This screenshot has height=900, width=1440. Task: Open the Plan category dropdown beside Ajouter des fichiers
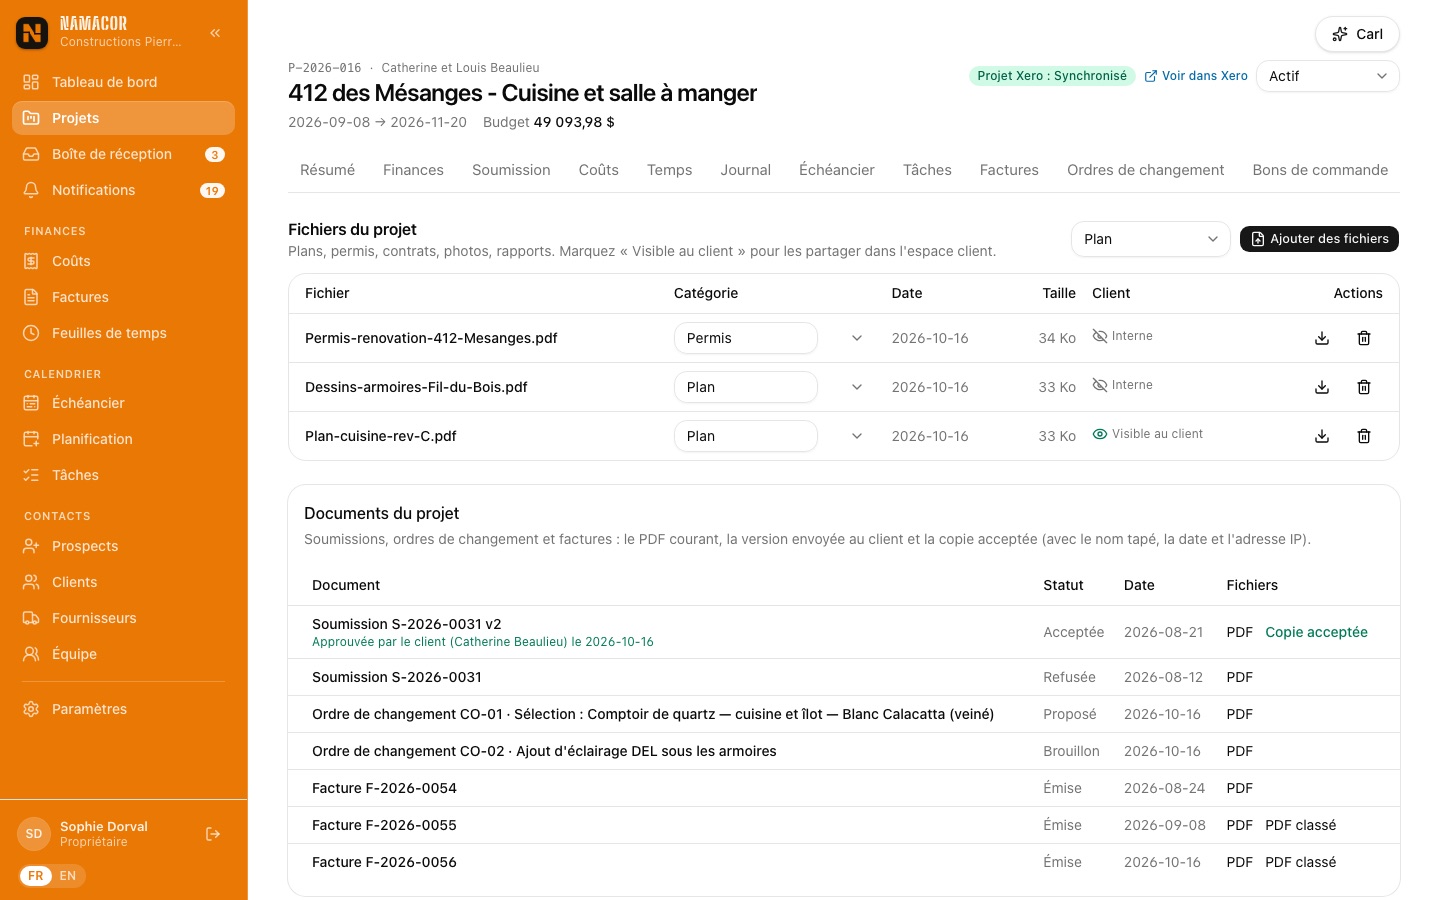(x=1150, y=239)
